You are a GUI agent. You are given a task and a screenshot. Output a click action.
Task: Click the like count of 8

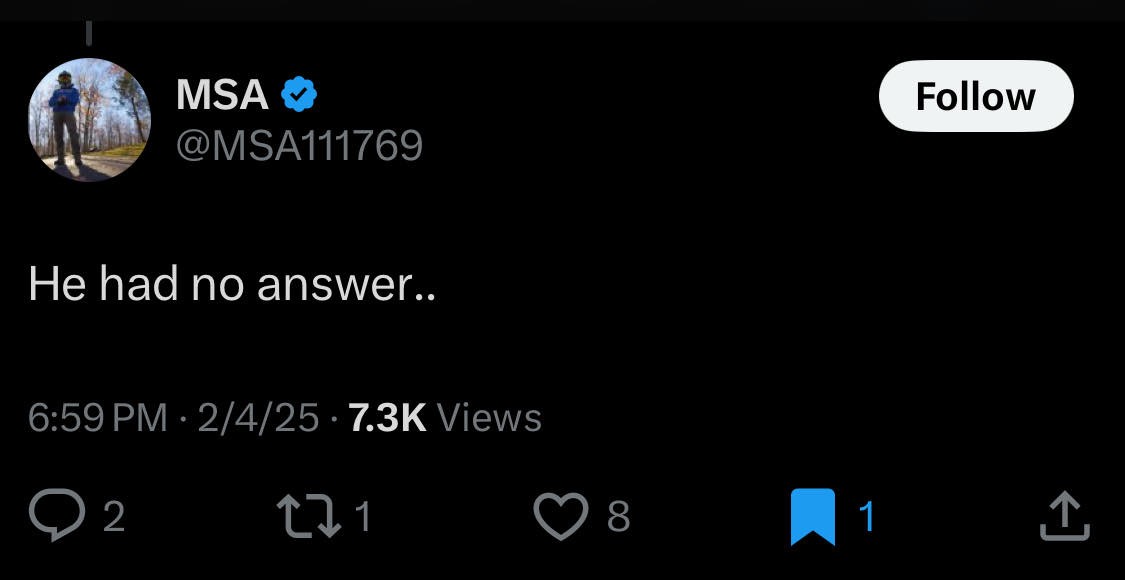(619, 517)
